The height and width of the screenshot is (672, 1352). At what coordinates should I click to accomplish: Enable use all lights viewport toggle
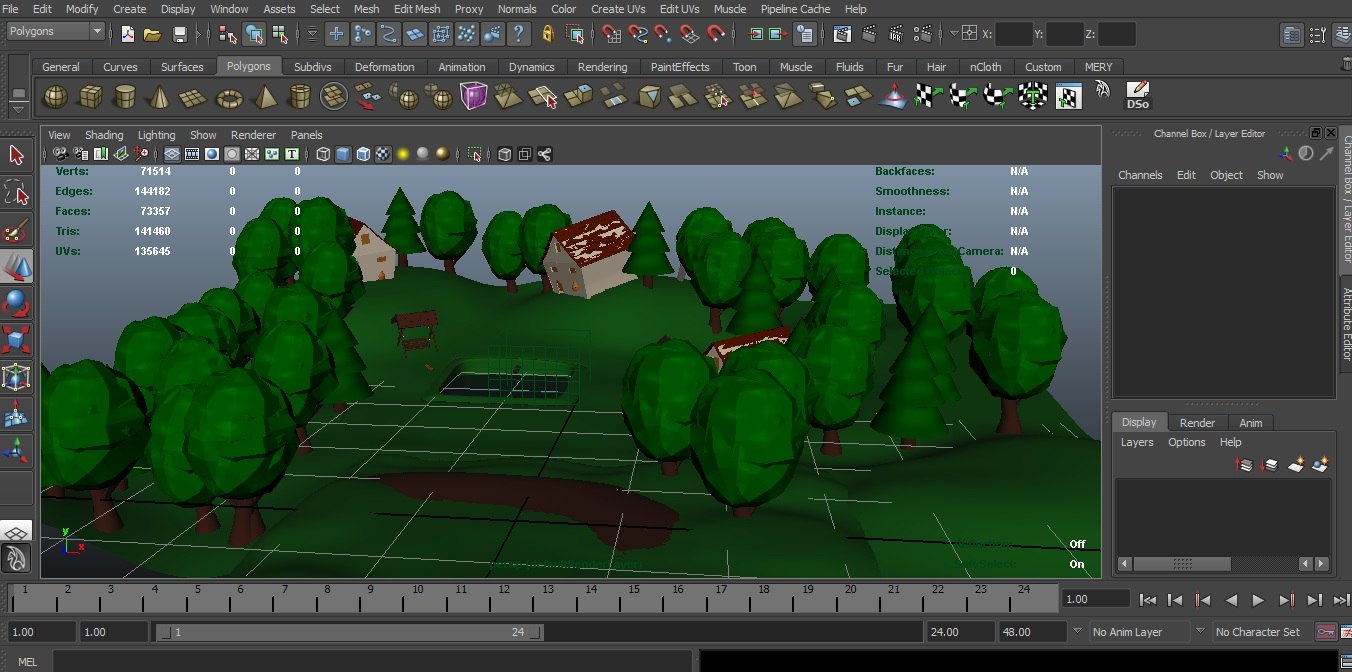(403, 154)
